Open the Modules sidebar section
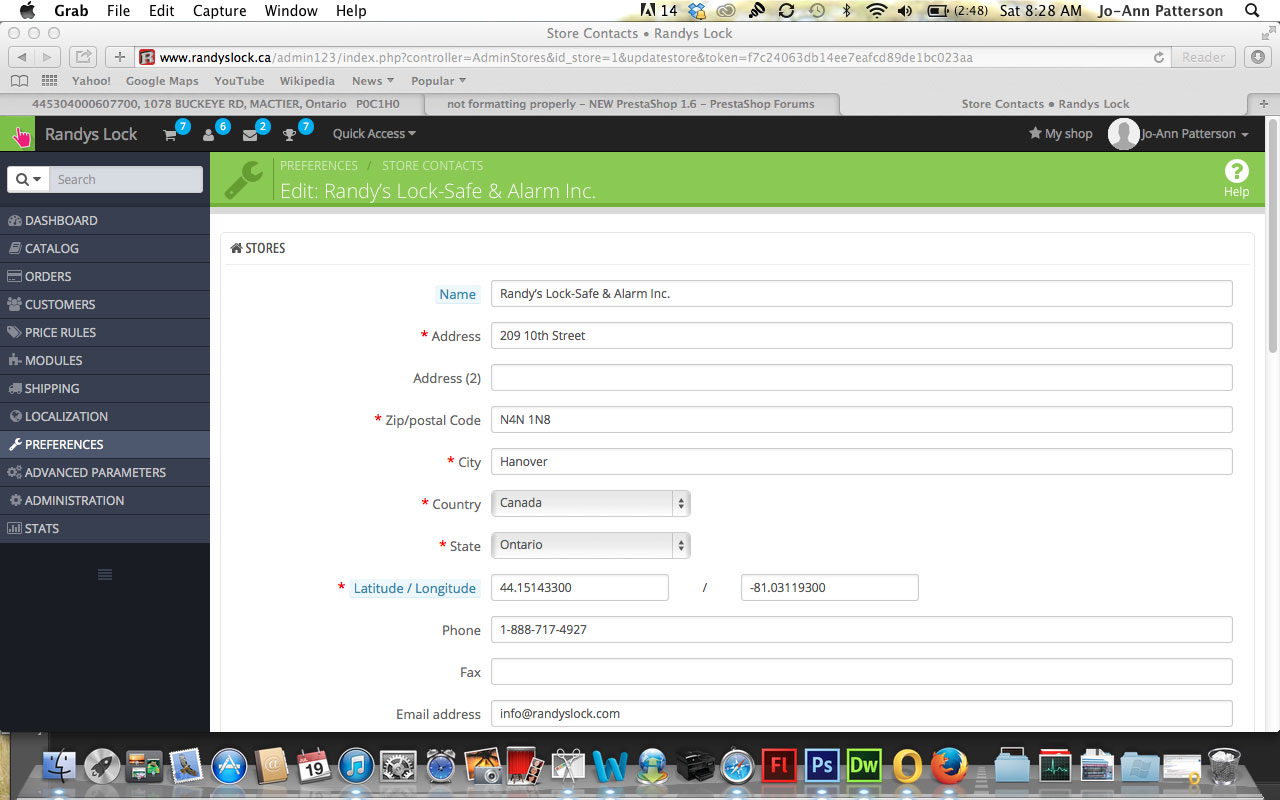Viewport: 1280px width, 800px height. coord(105,360)
